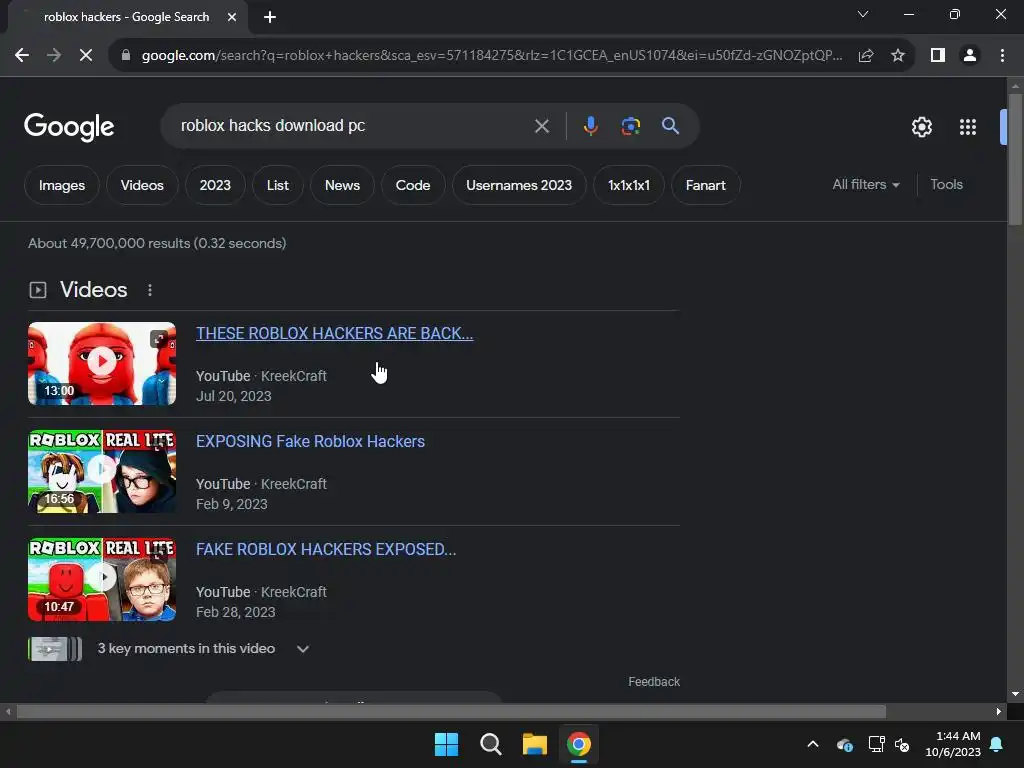The width and height of the screenshot is (1024, 768).
Task: Stop loading the page
Action: 86,56
